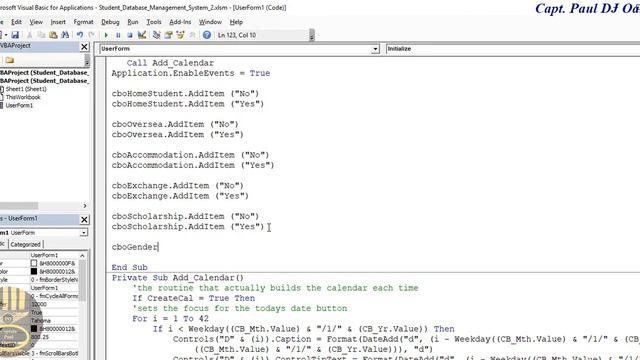Open the Insert menu

click(x=58, y=22)
